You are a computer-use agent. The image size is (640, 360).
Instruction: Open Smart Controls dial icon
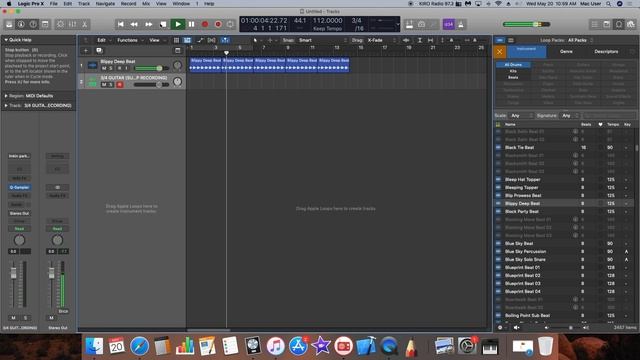tap(60, 24)
